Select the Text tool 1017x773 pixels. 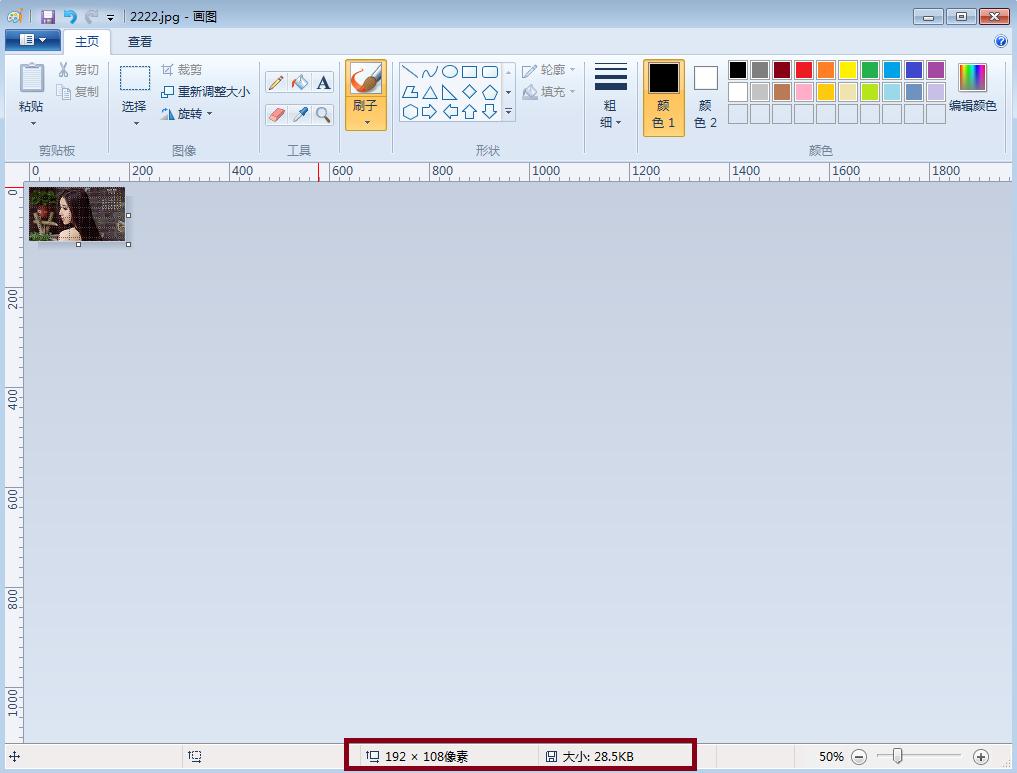pyautogui.click(x=322, y=82)
